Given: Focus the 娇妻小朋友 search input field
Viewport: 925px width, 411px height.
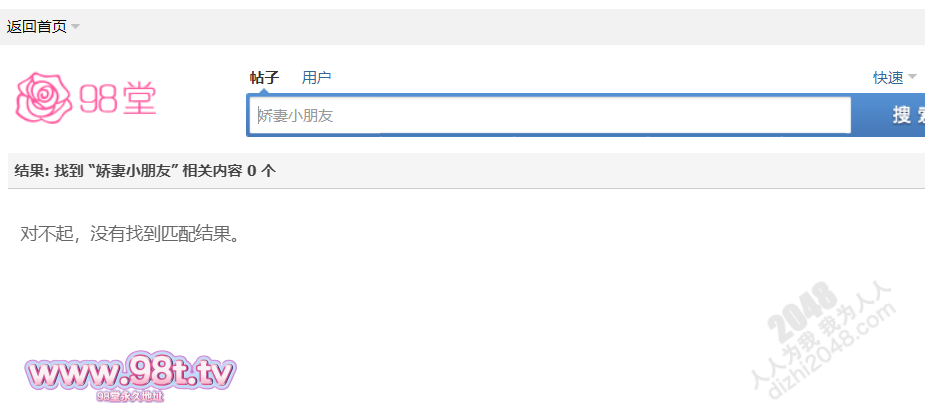Looking at the screenshot, I should tap(548, 115).
